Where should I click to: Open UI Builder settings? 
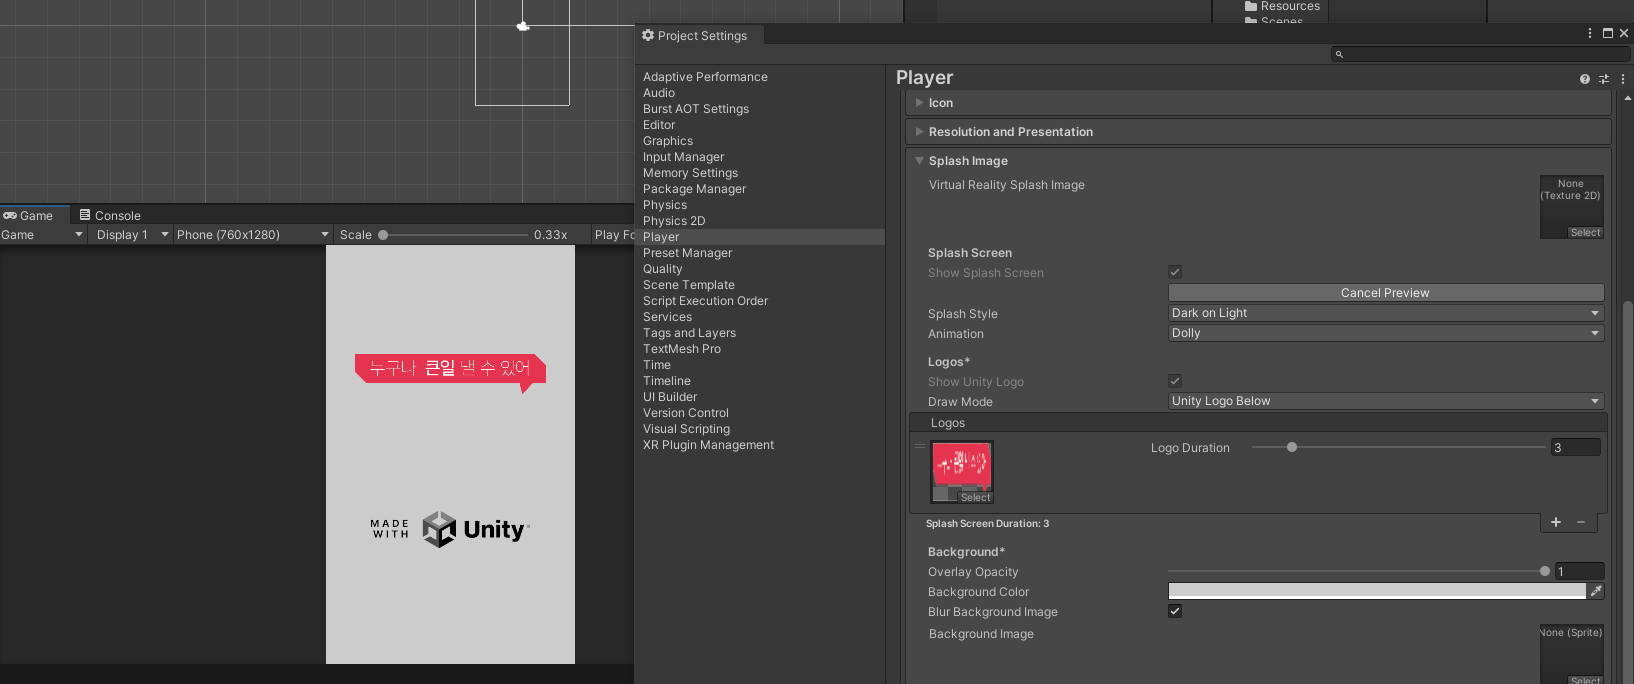pos(670,397)
